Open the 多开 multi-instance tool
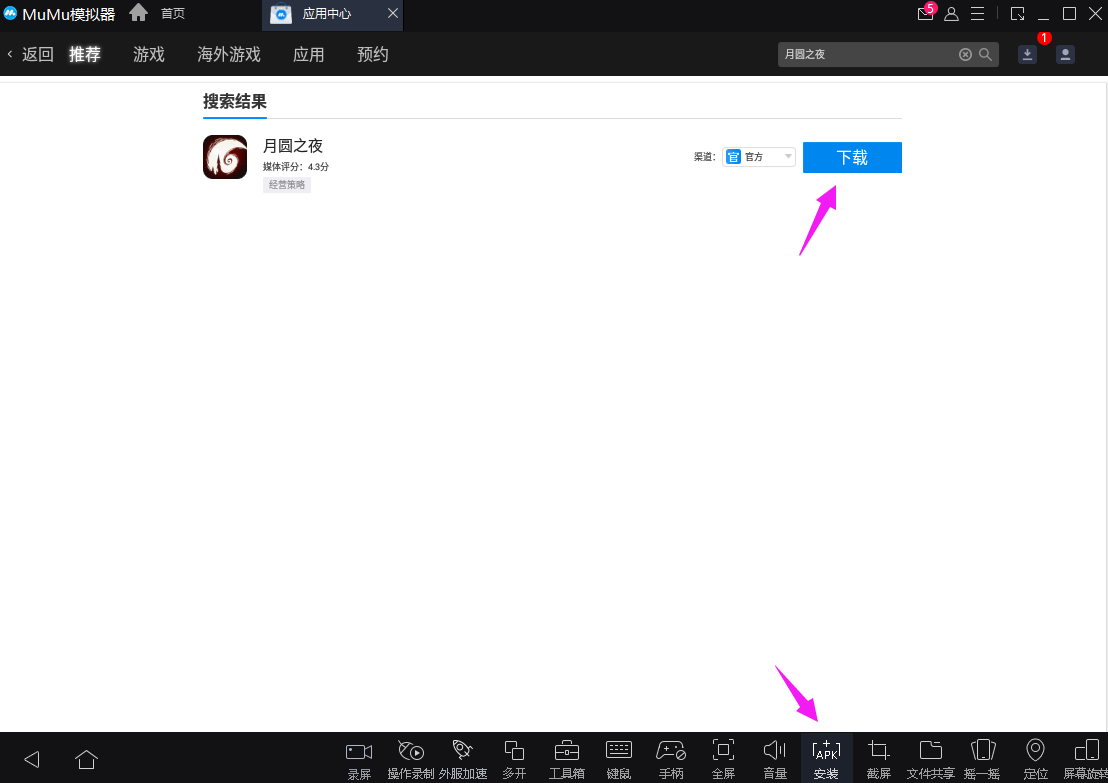 click(x=514, y=759)
